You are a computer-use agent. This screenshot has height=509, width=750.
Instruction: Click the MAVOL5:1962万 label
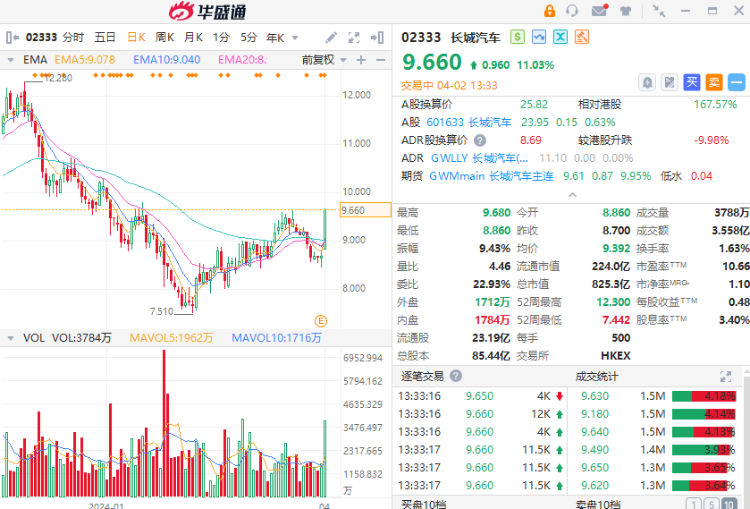point(171,338)
